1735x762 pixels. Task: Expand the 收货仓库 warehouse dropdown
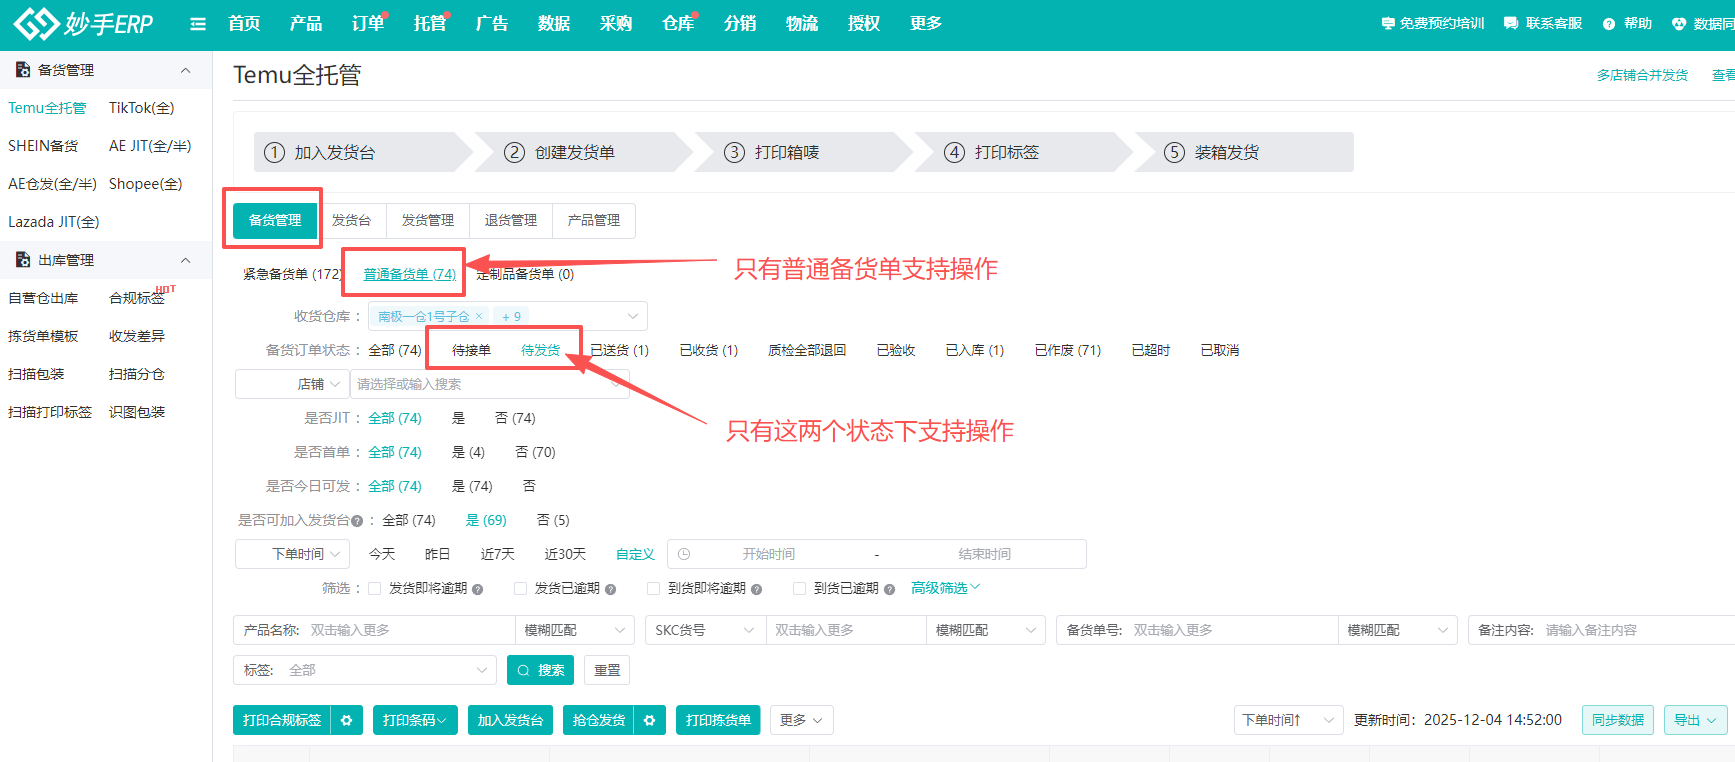(x=632, y=316)
